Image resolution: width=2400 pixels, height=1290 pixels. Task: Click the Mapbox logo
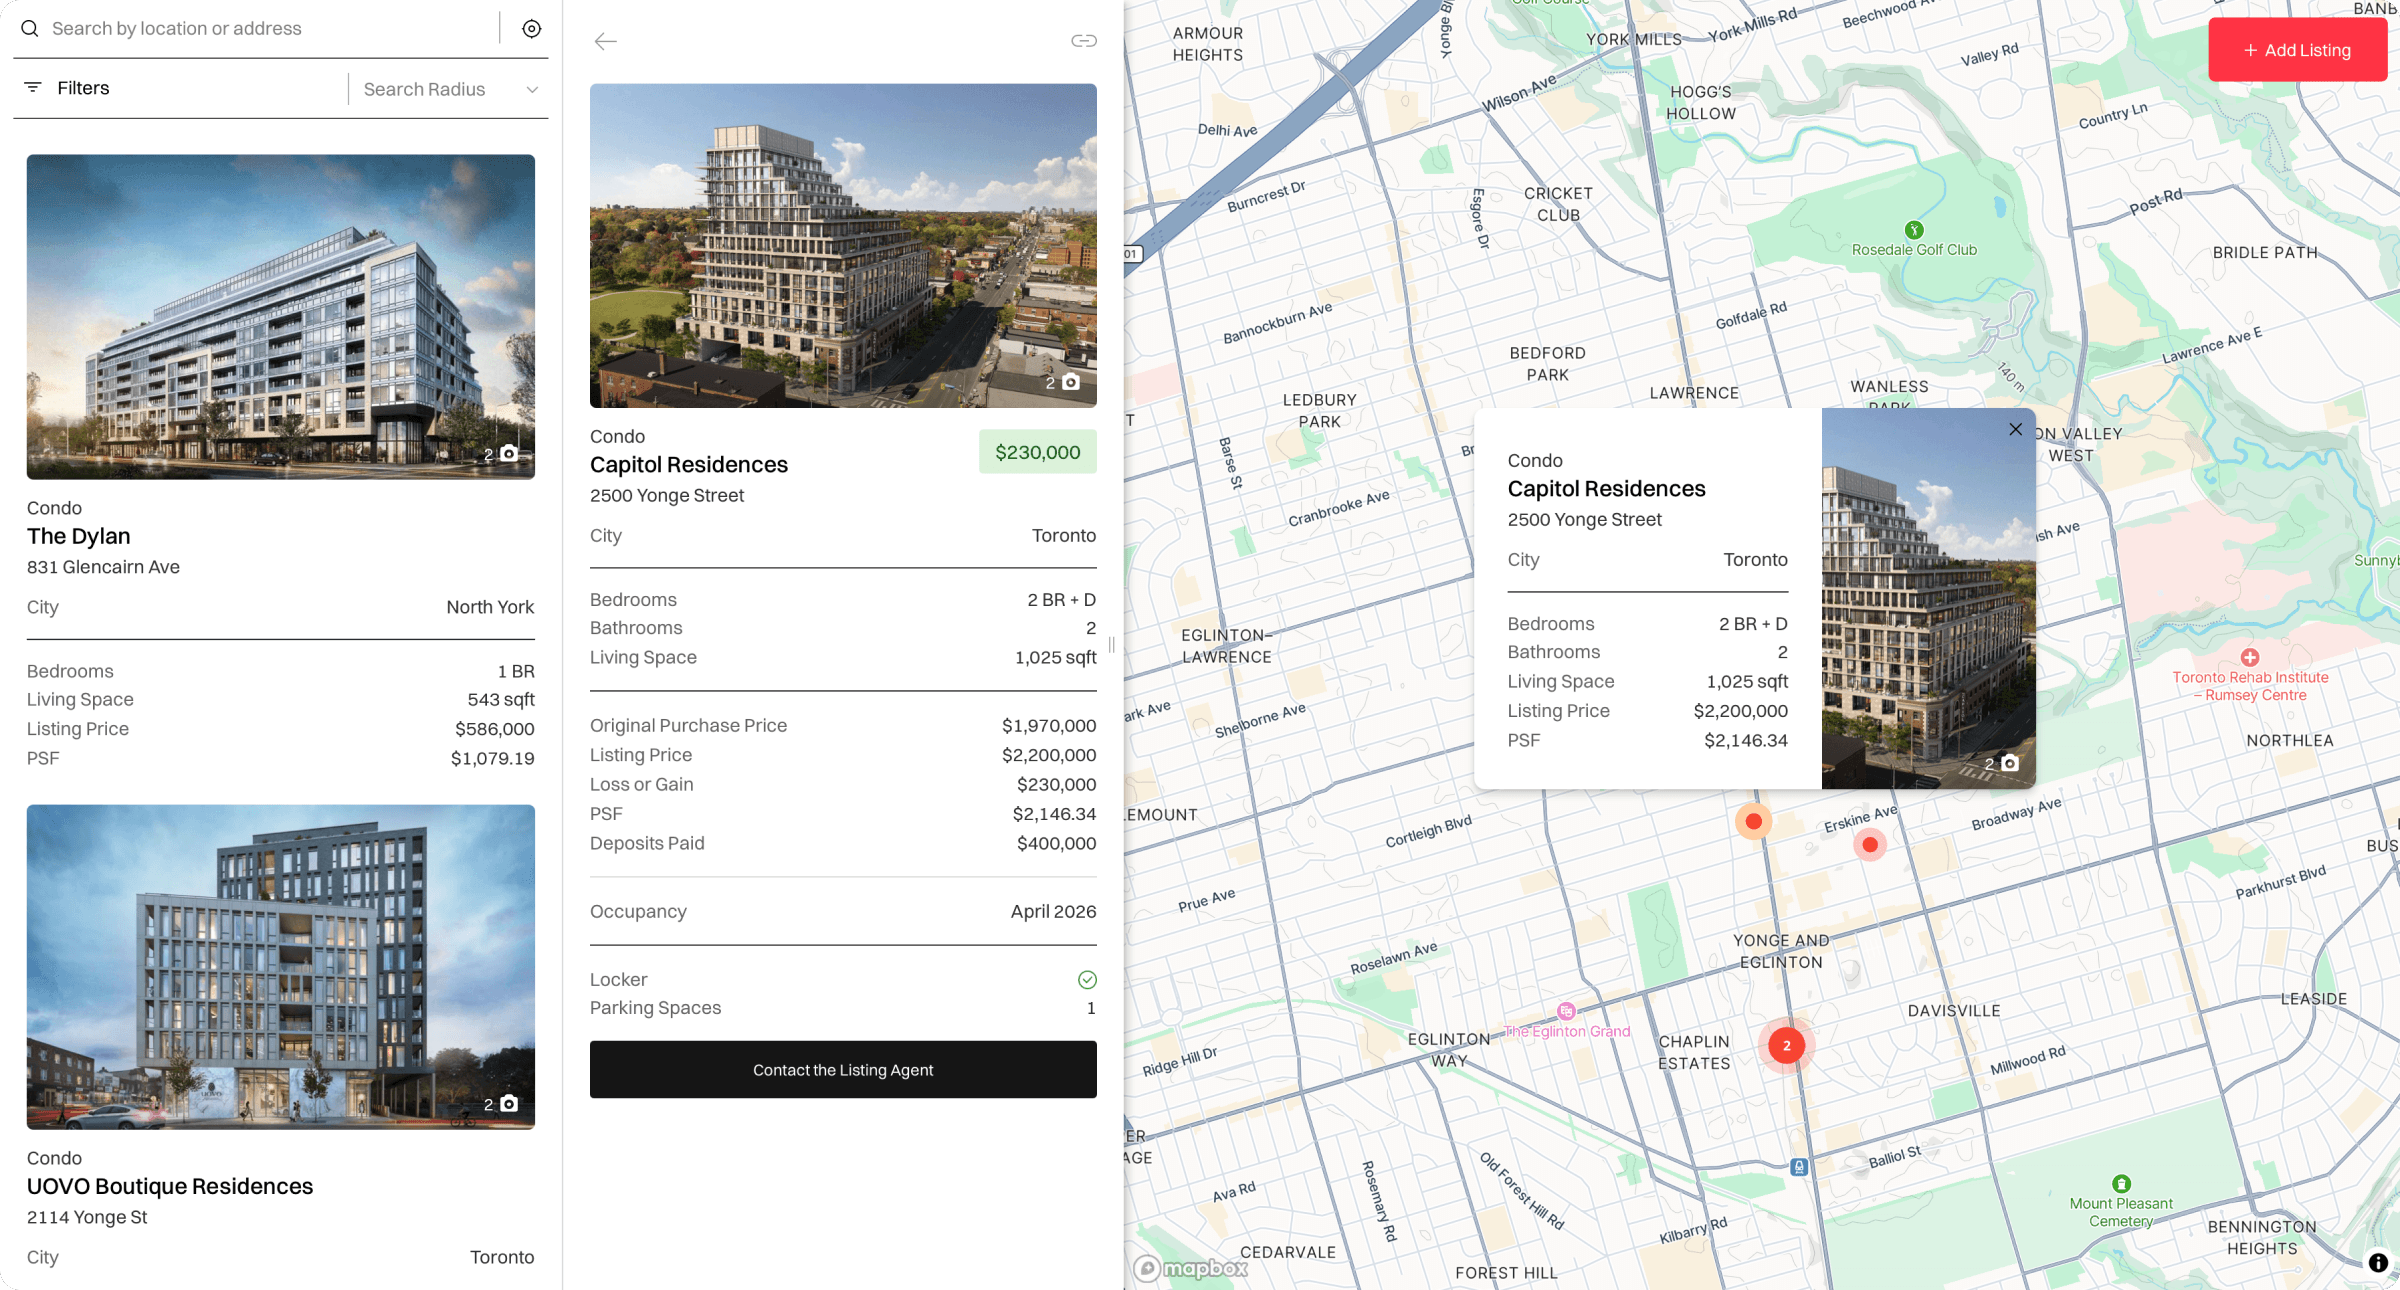pos(1191,1268)
